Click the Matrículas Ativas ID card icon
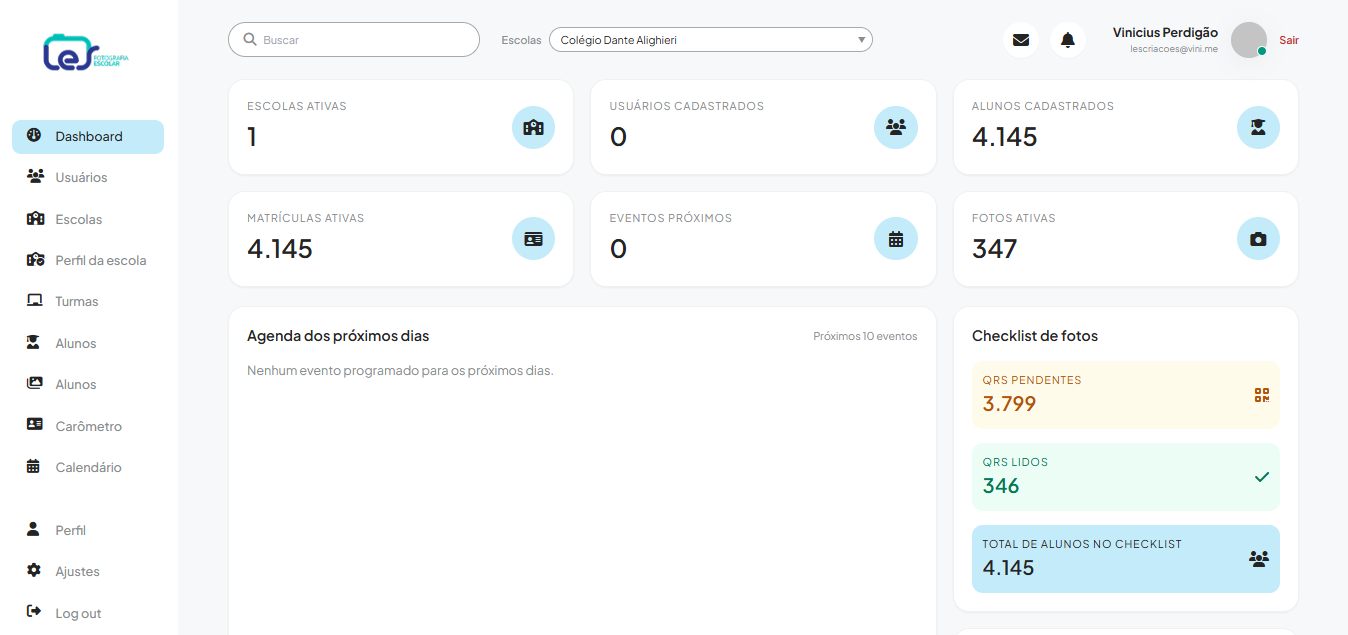This screenshot has height=635, width=1348. [533, 240]
